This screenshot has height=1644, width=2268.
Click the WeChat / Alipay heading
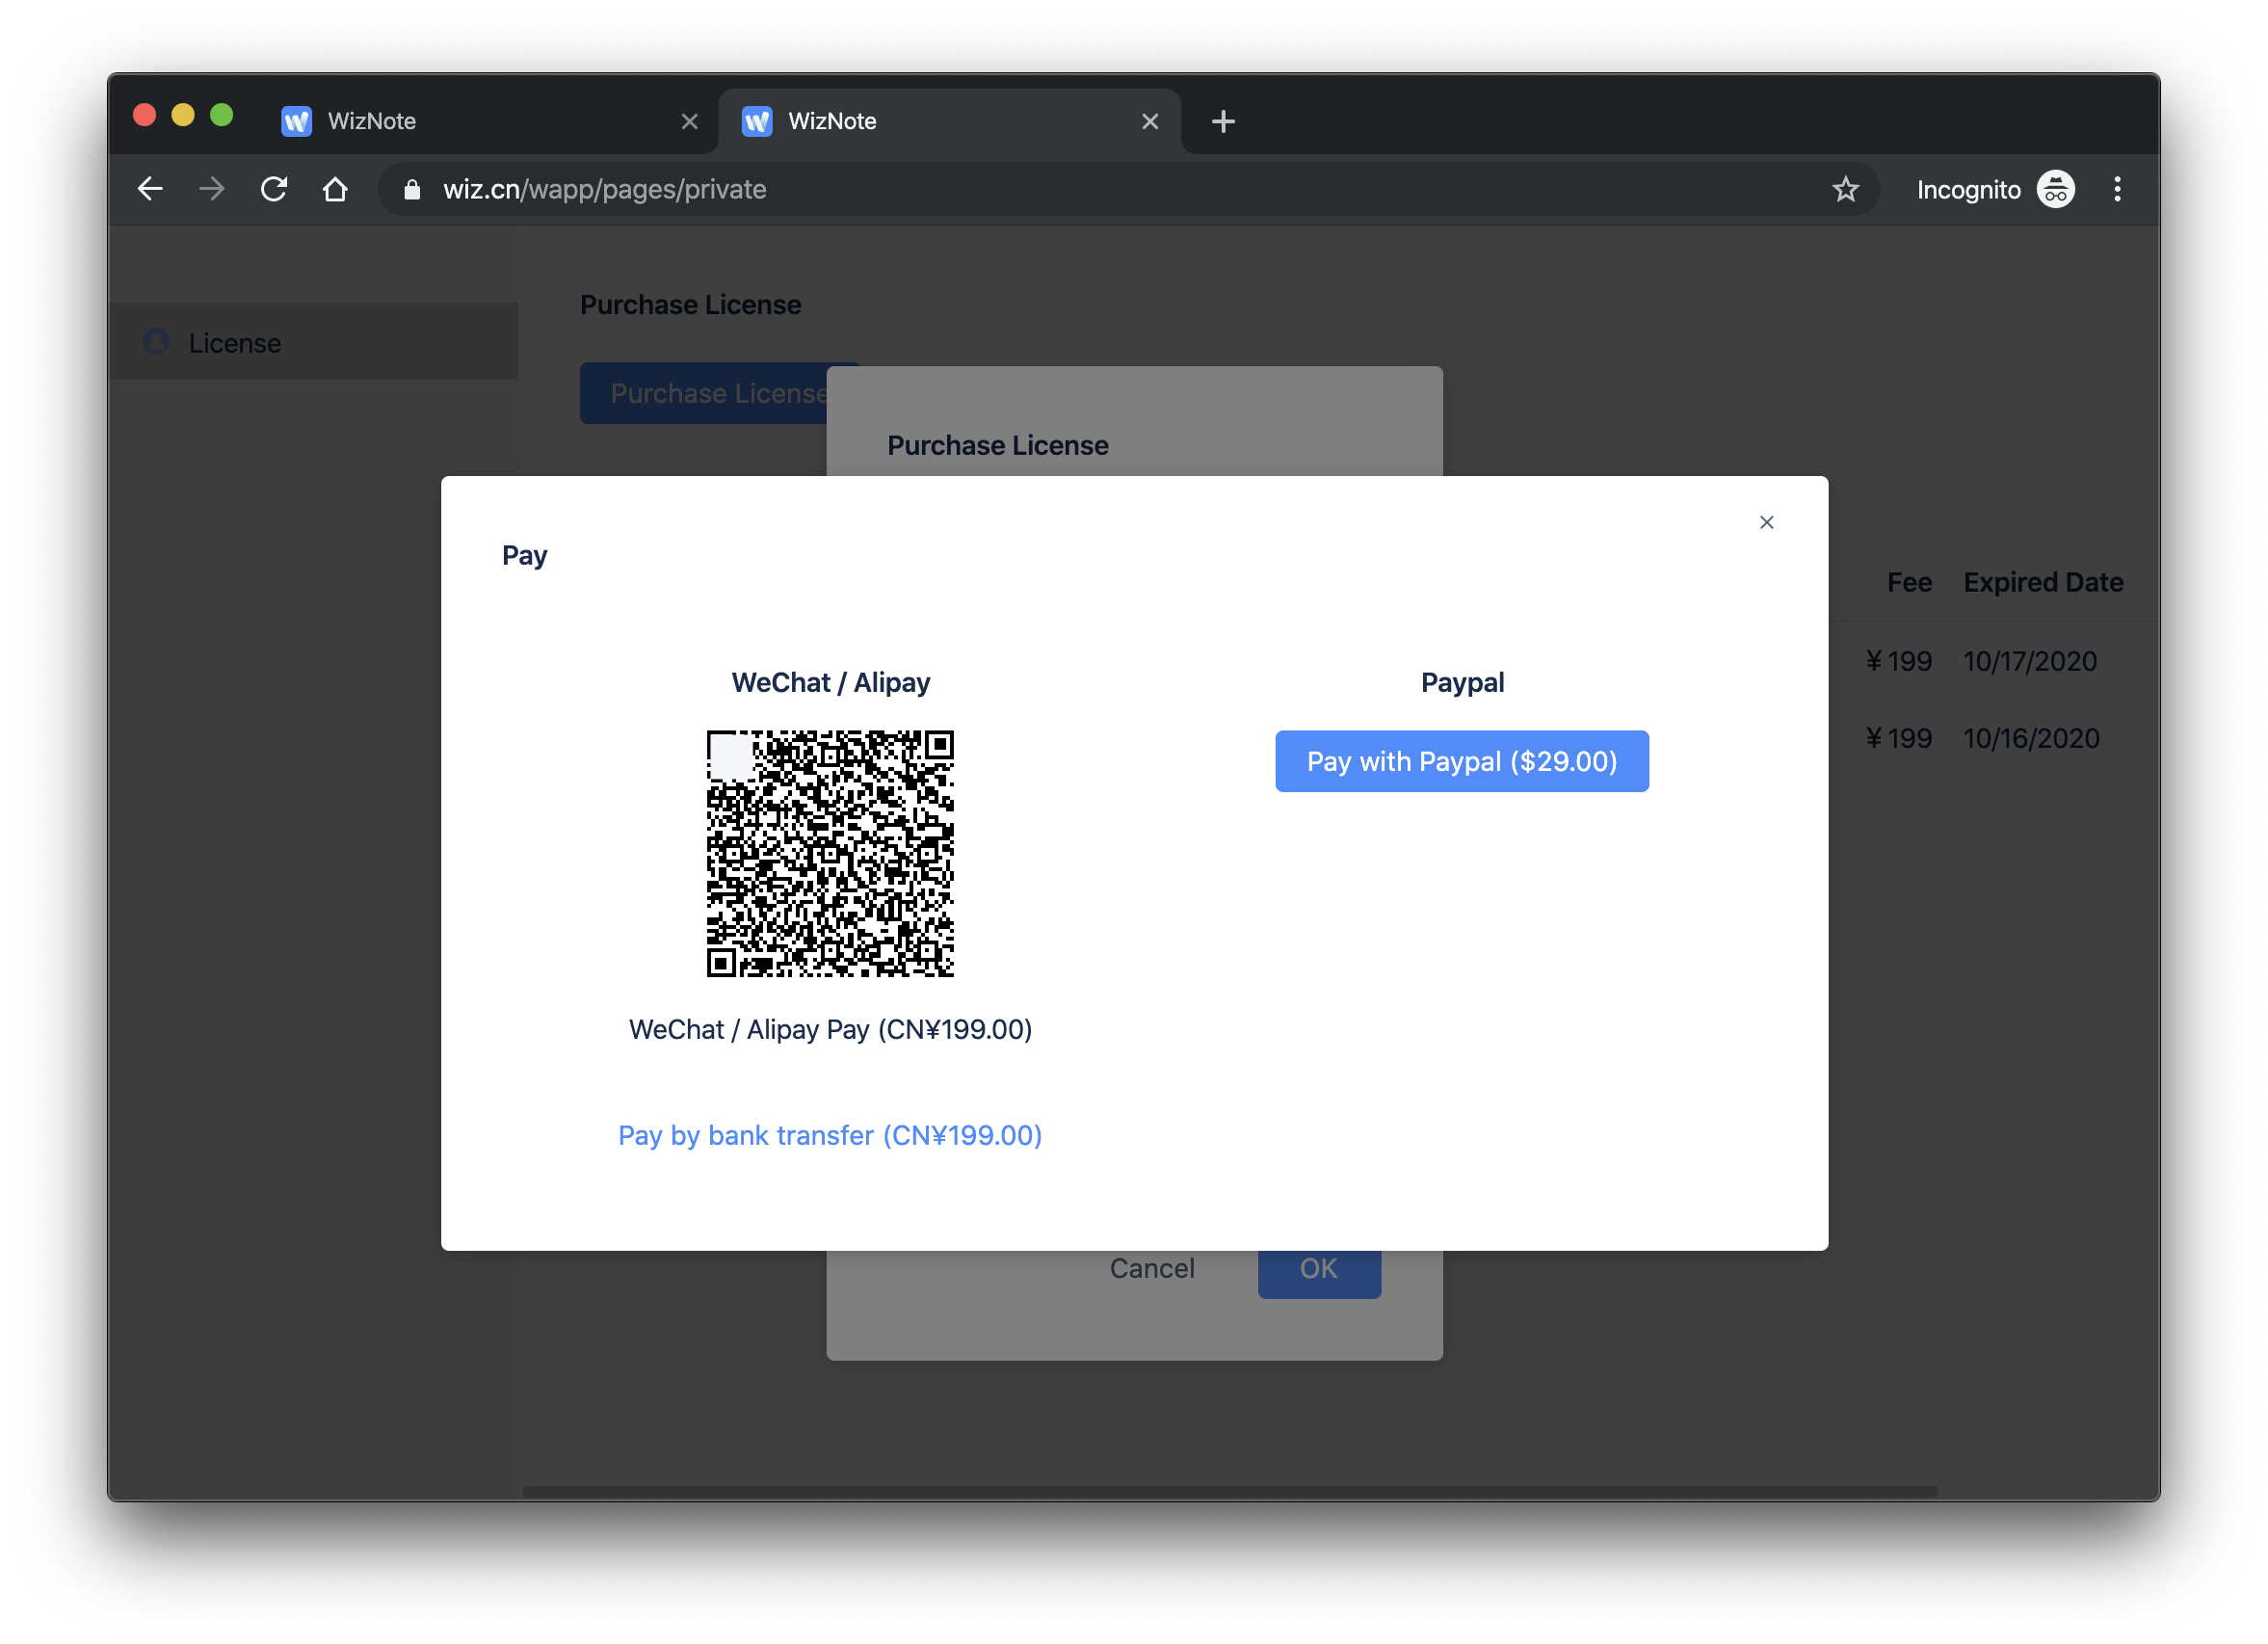[830, 682]
